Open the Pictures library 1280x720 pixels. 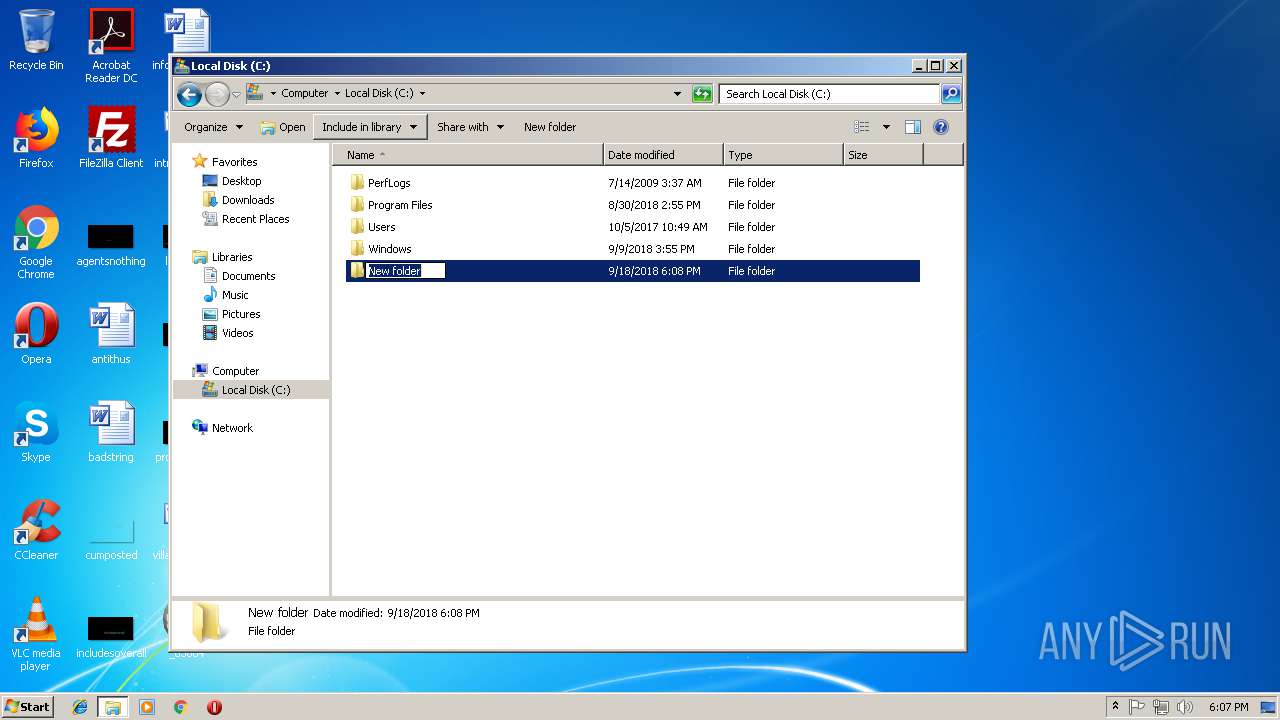click(241, 314)
